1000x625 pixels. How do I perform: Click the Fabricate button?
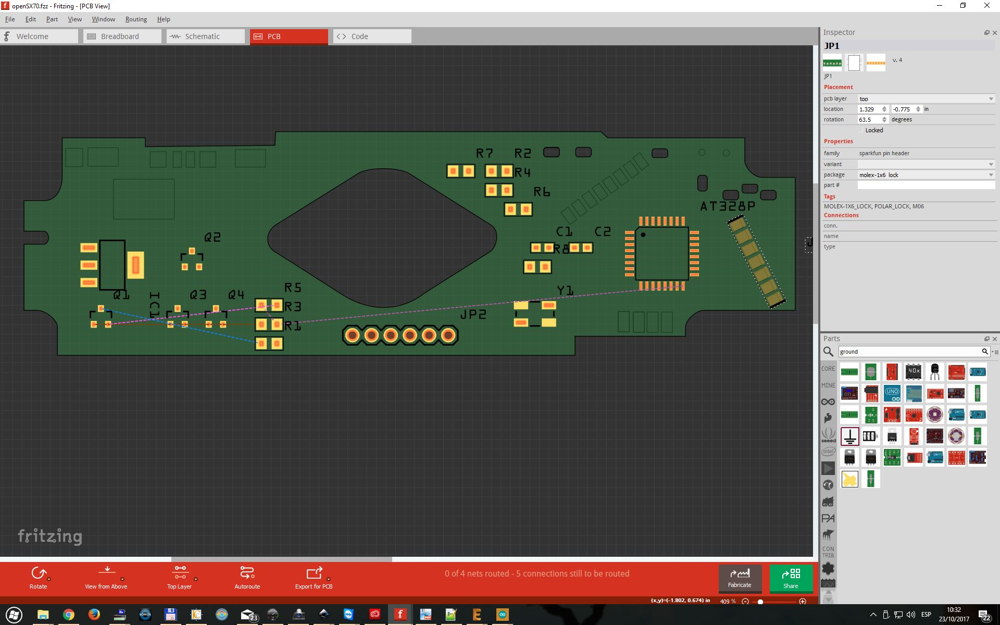pos(740,577)
